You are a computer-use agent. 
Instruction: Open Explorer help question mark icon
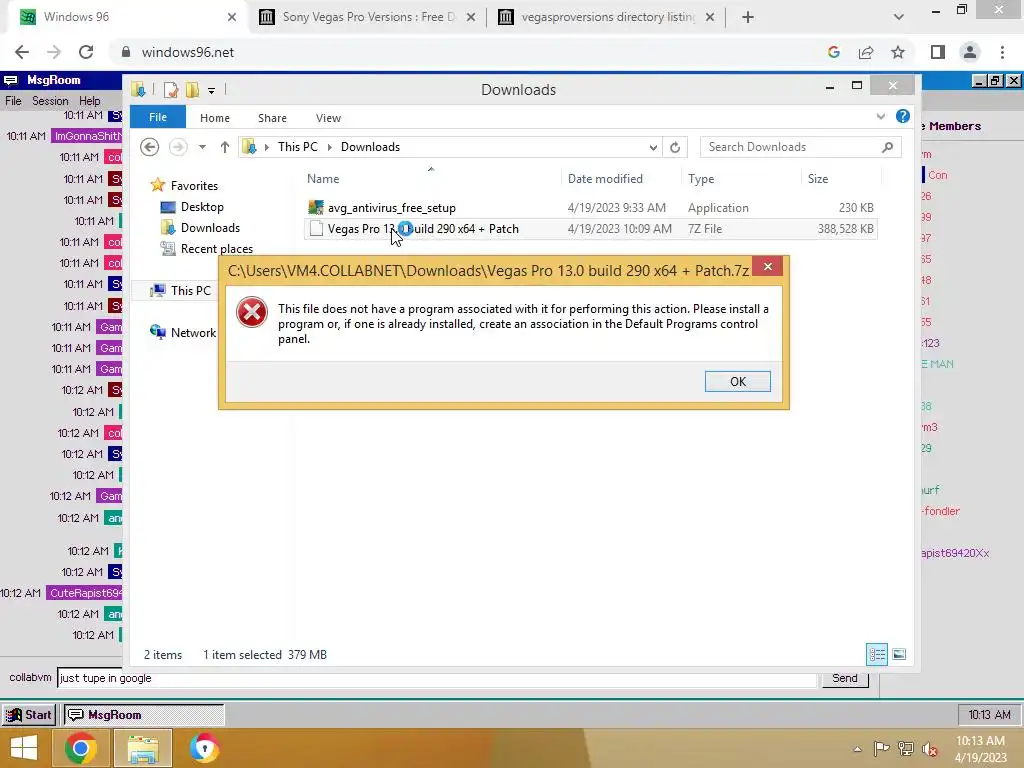pos(903,116)
